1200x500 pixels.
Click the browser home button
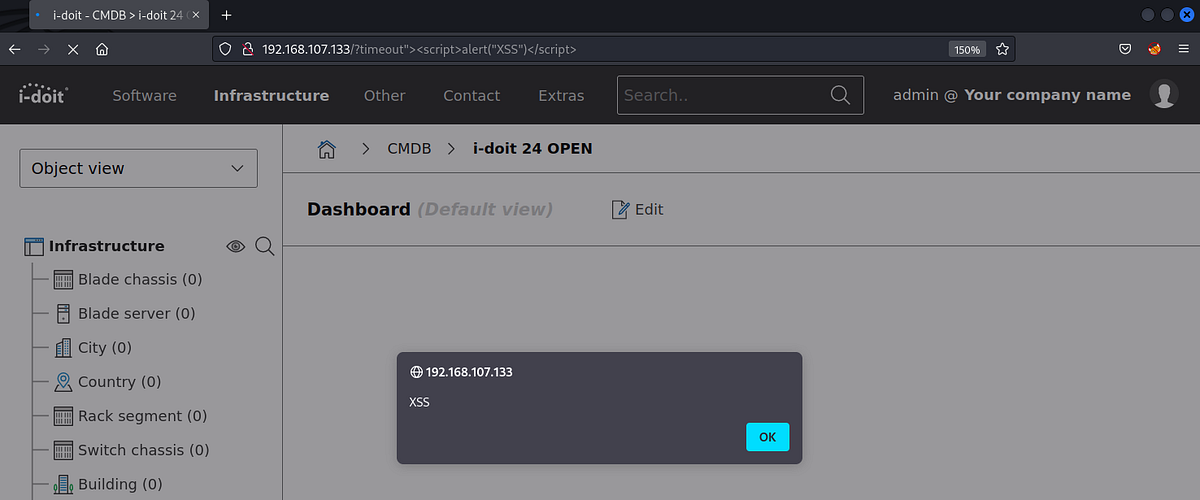101,49
